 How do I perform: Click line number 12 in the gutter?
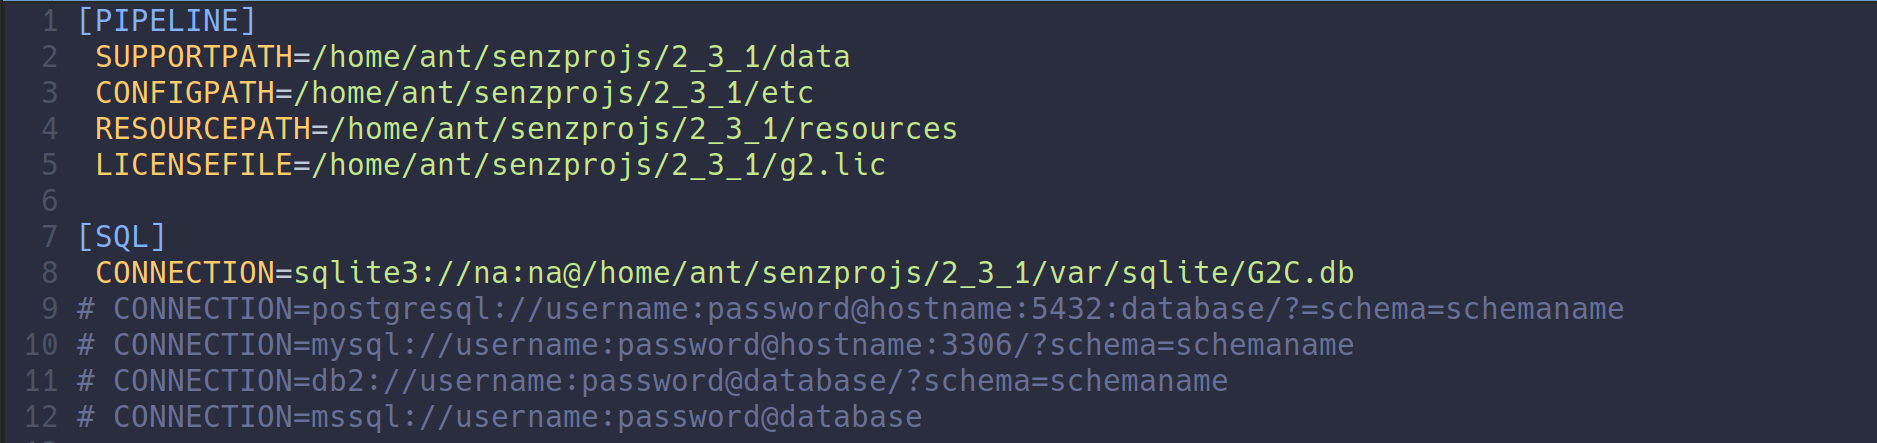tap(41, 417)
